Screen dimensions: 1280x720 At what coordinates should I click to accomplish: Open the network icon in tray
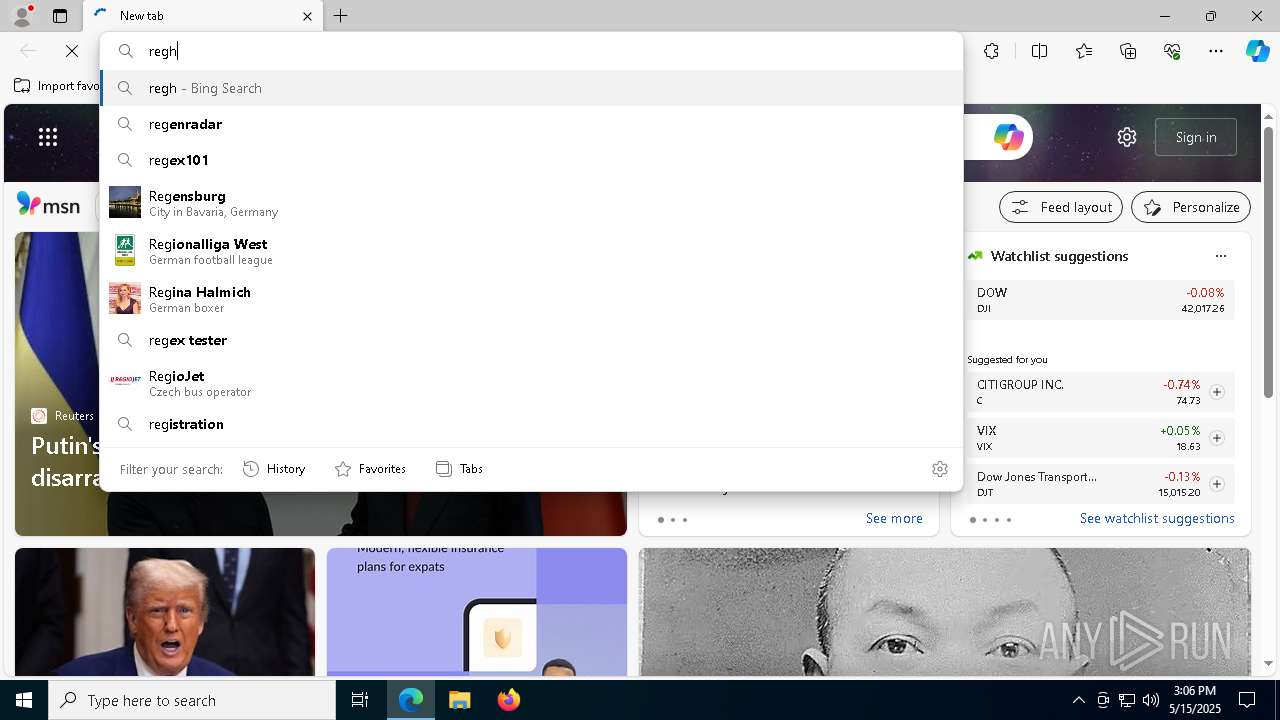pos(1127,700)
